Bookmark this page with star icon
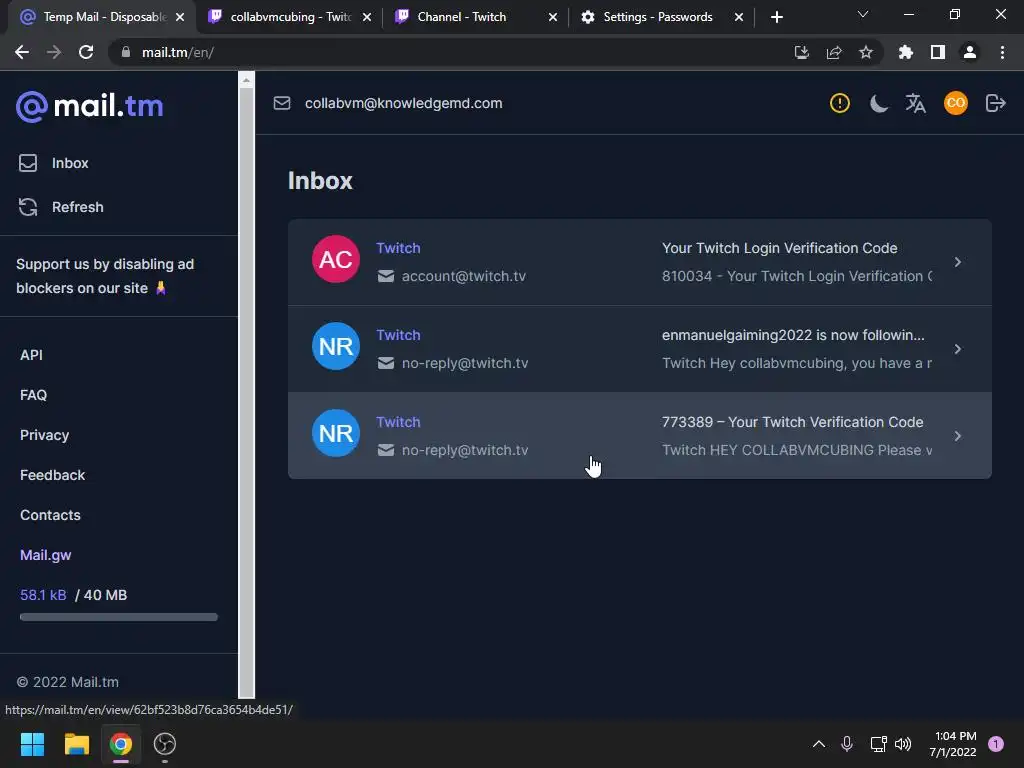Viewport: 1024px width, 768px height. click(866, 52)
